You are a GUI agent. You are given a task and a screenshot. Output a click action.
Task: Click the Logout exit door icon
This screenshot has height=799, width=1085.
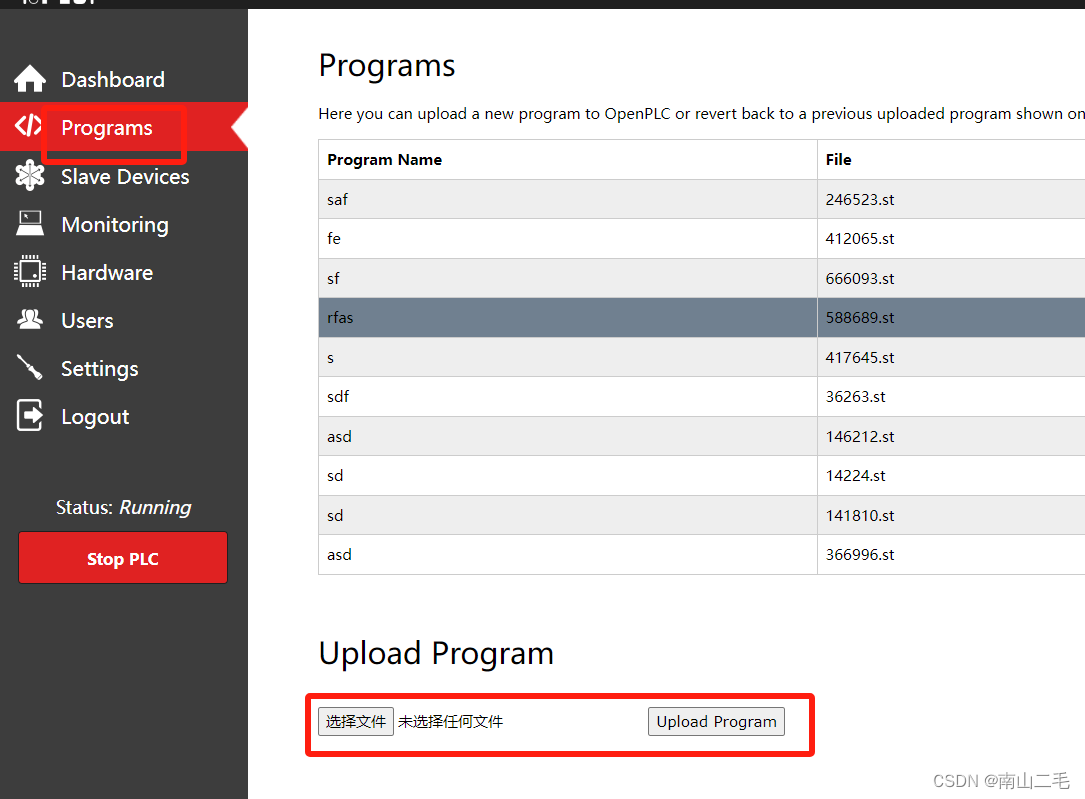pos(27,416)
